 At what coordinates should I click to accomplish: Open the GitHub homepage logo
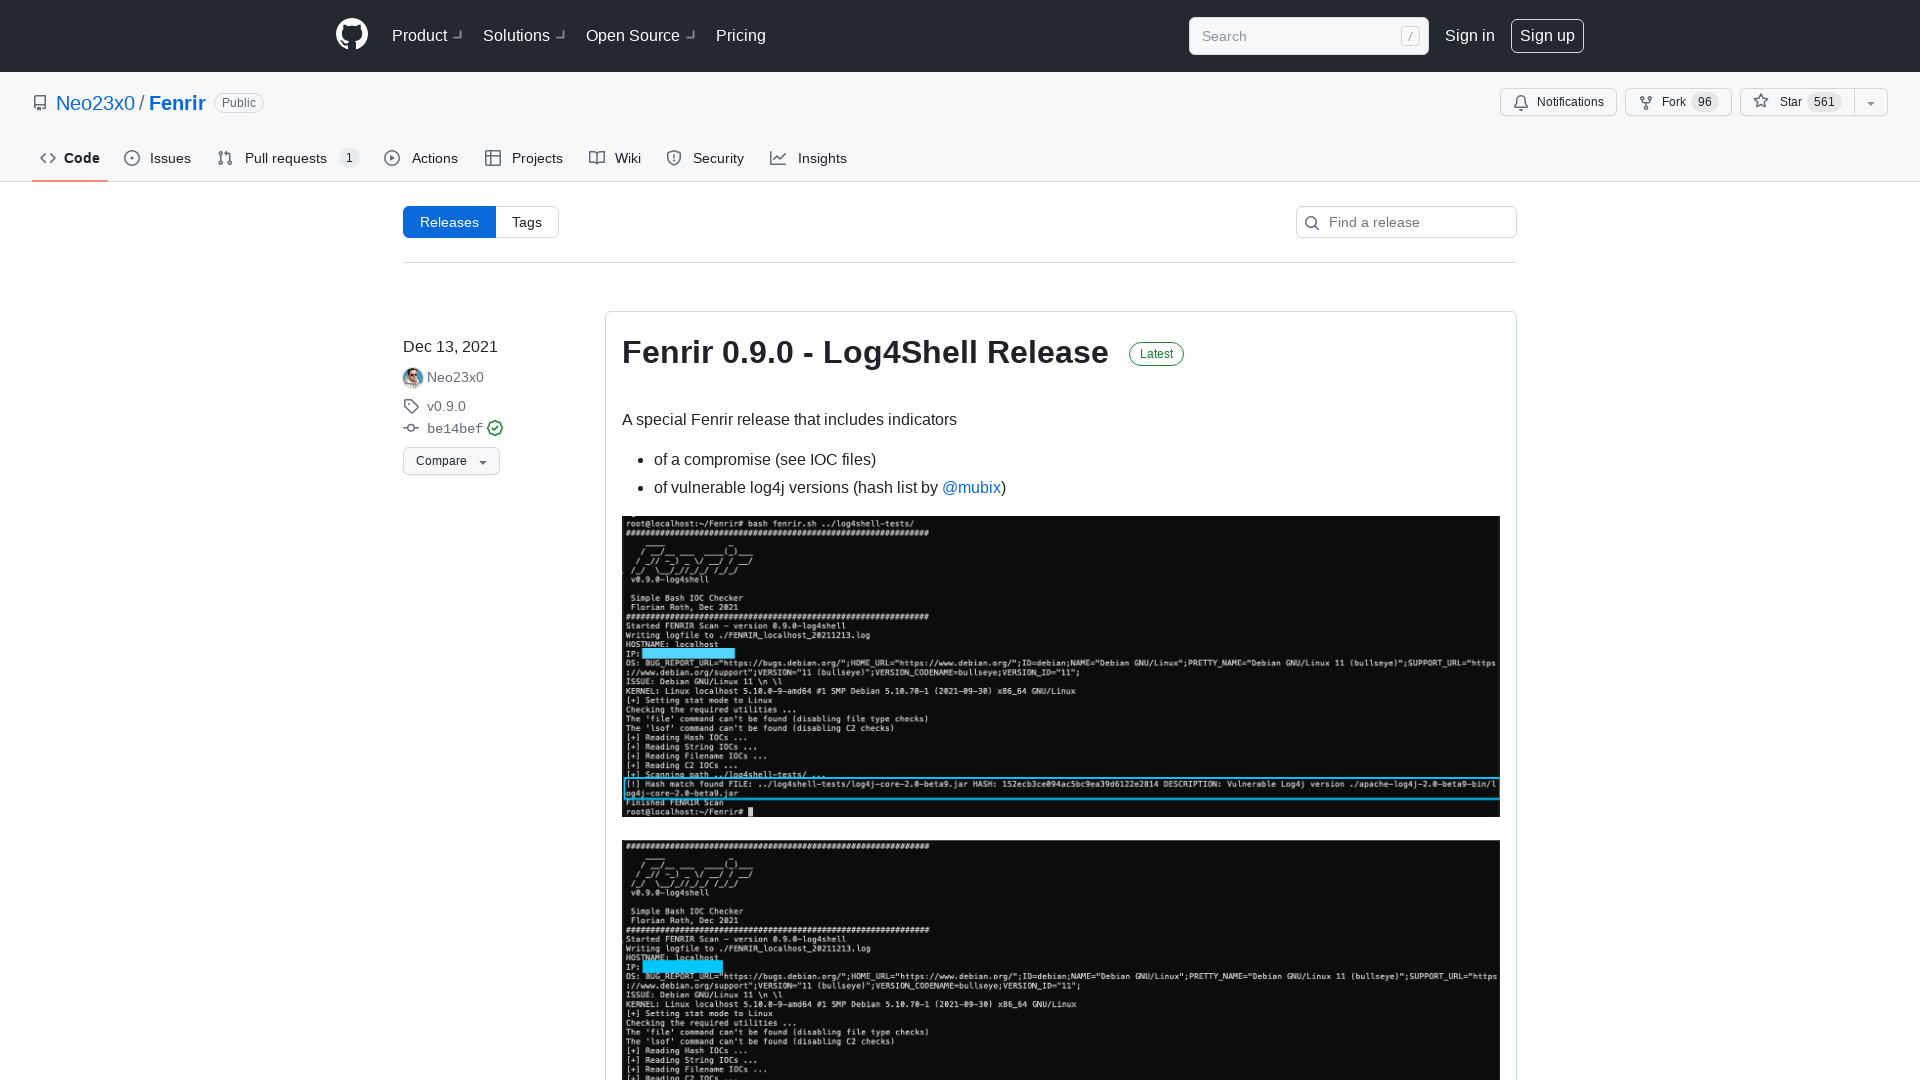(x=352, y=35)
